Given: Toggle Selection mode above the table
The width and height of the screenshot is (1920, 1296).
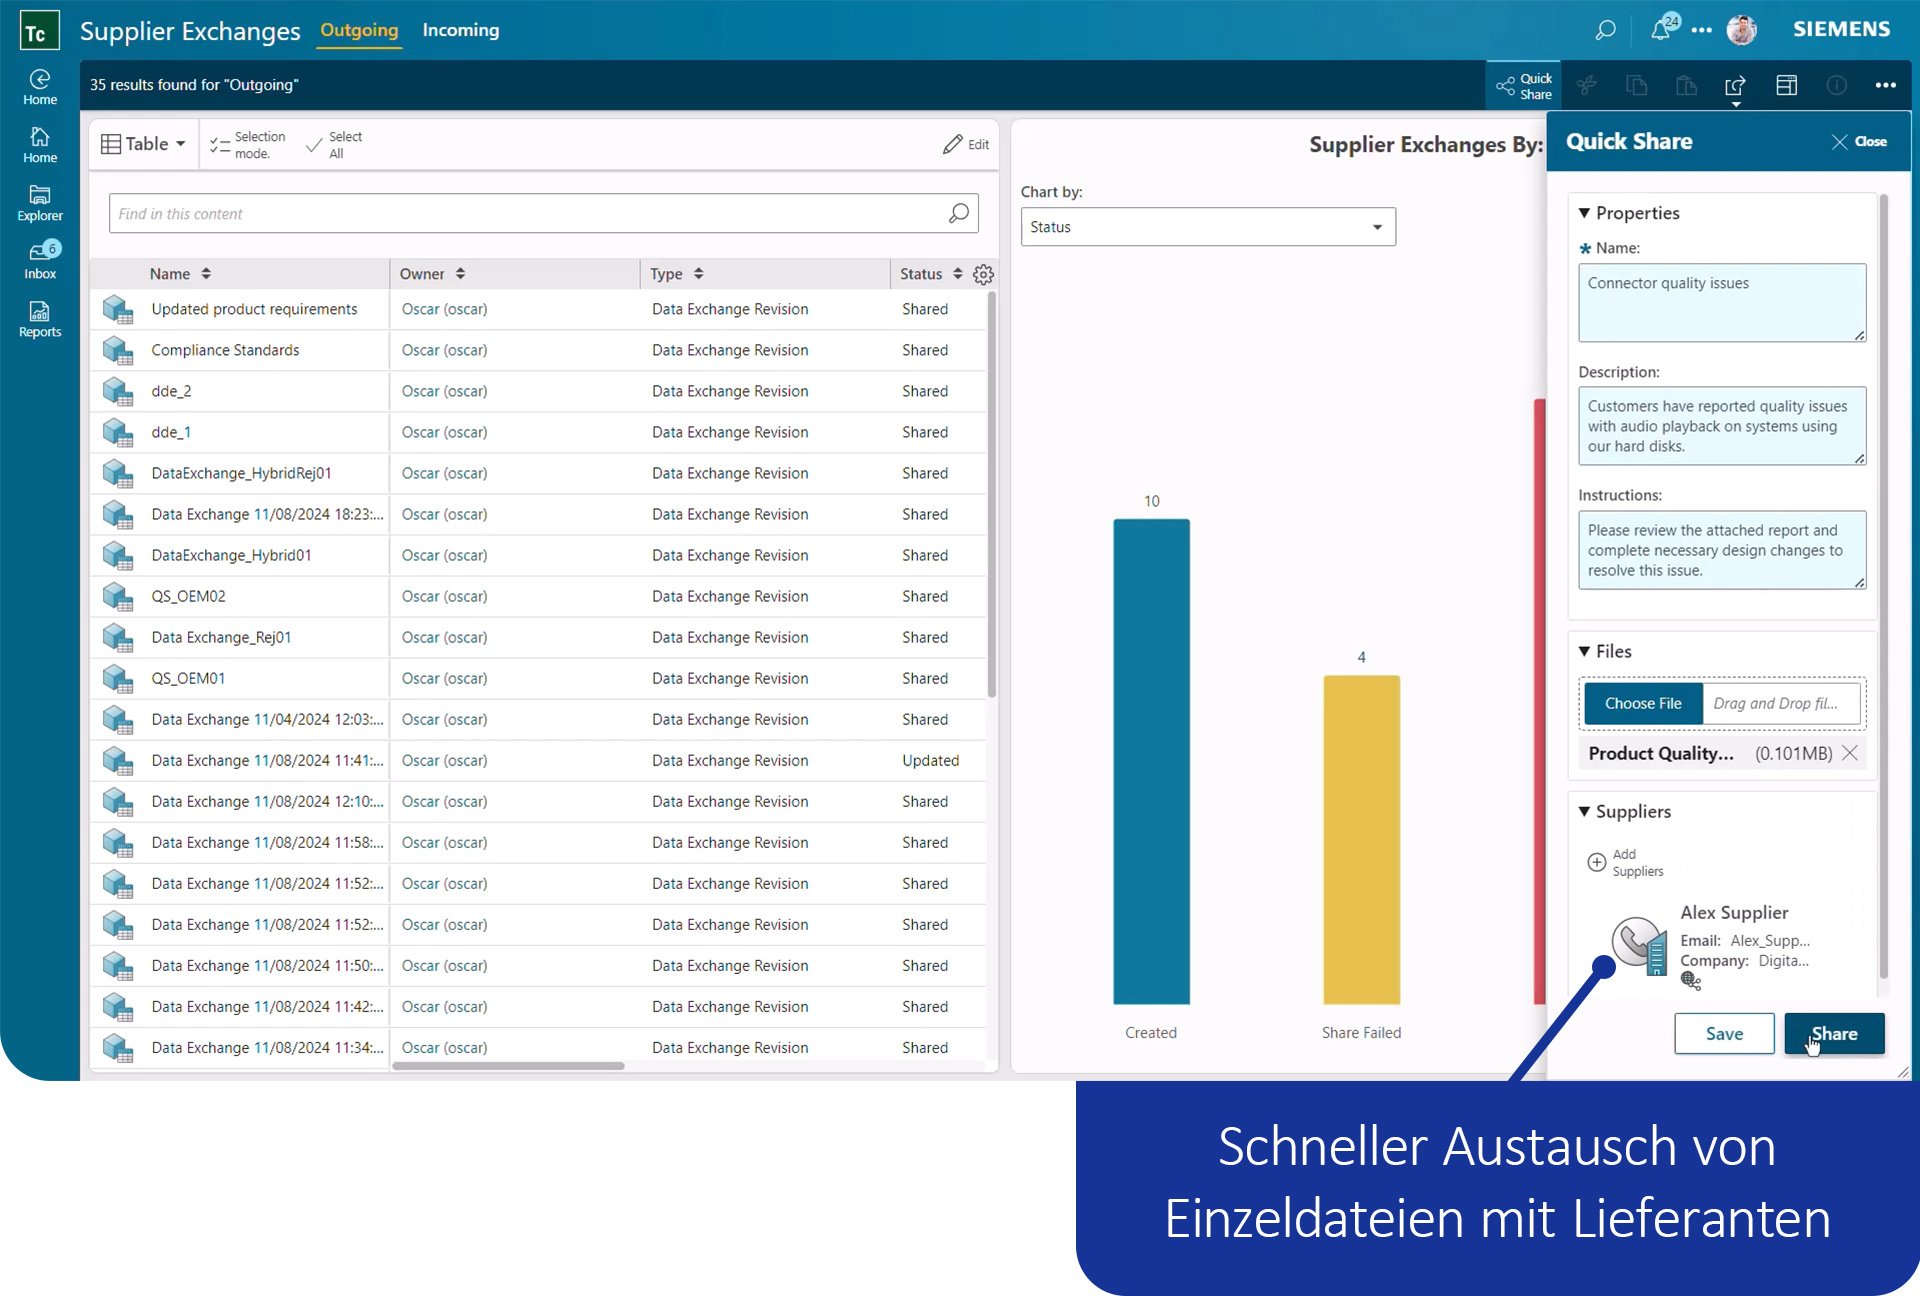Looking at the screenshot, I should tap(245, 143).
